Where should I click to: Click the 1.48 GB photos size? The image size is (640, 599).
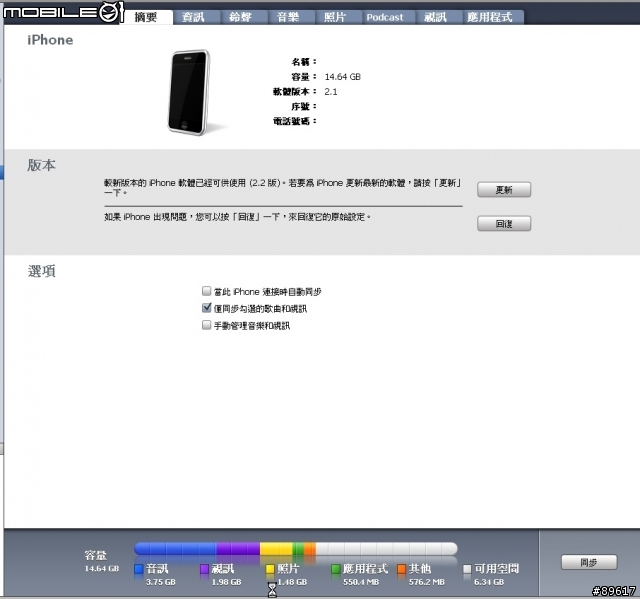(292, 582)
